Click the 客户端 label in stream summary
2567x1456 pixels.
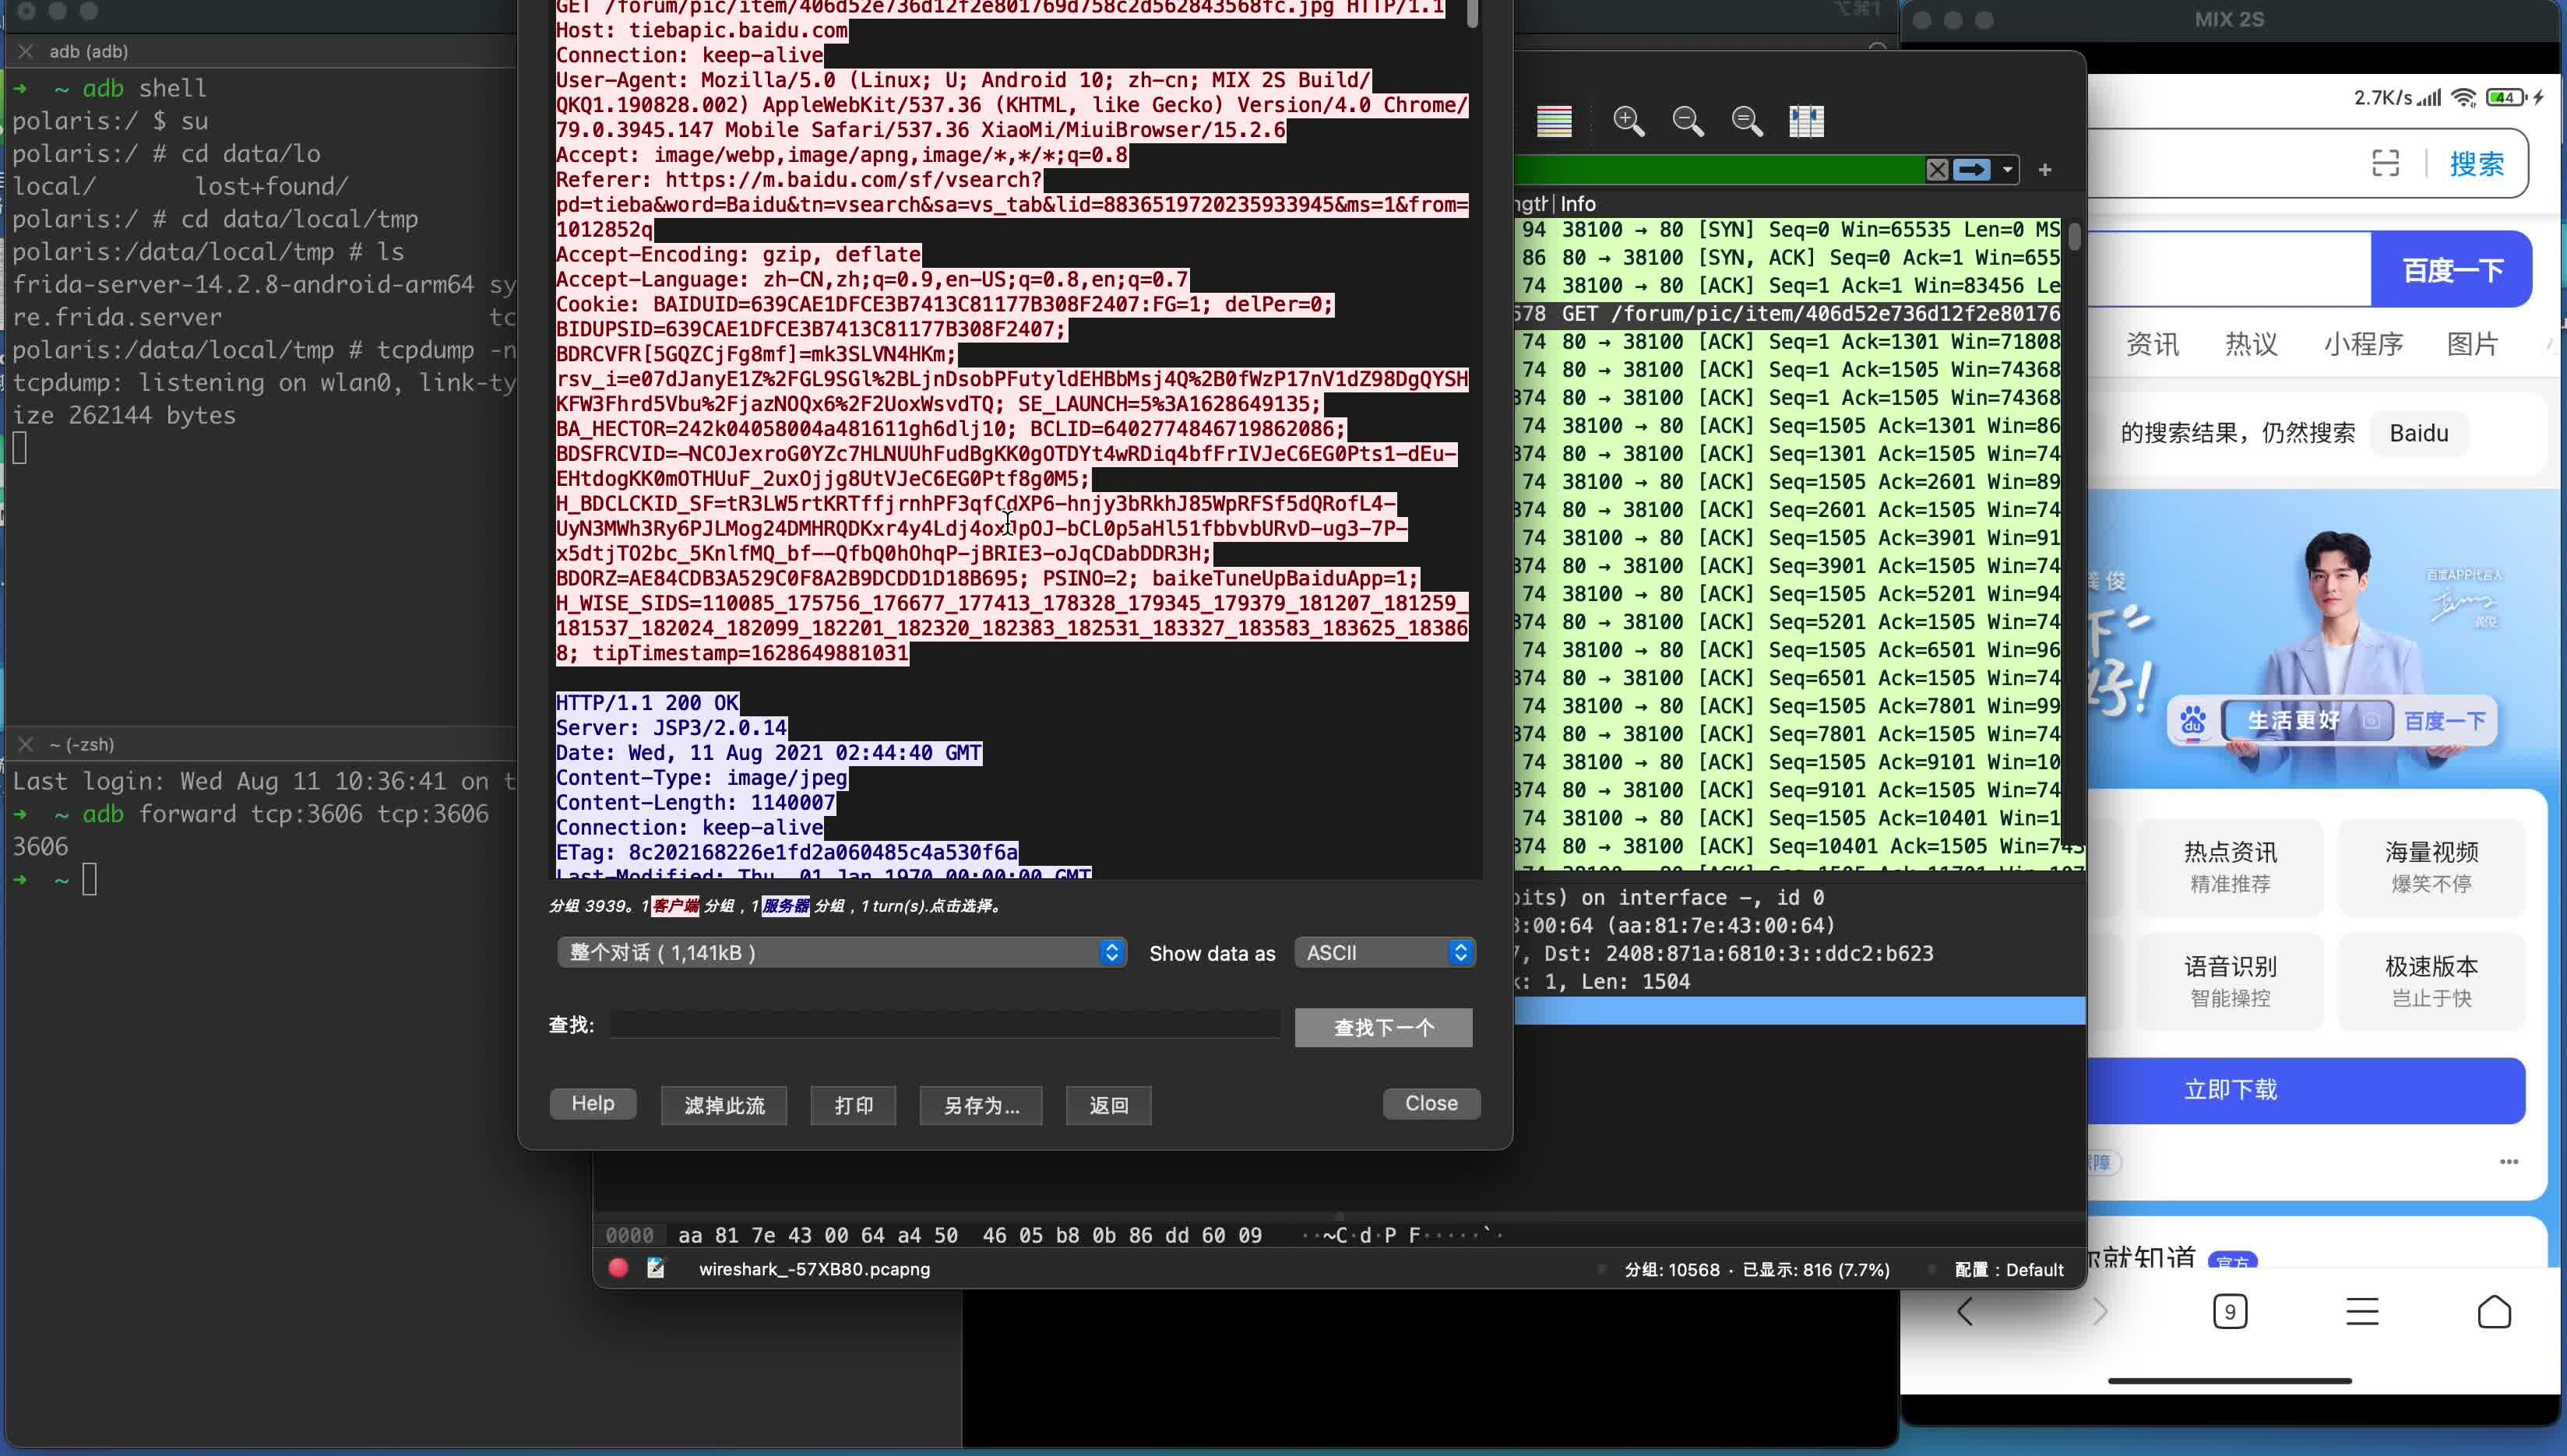[x=675, y=906]
